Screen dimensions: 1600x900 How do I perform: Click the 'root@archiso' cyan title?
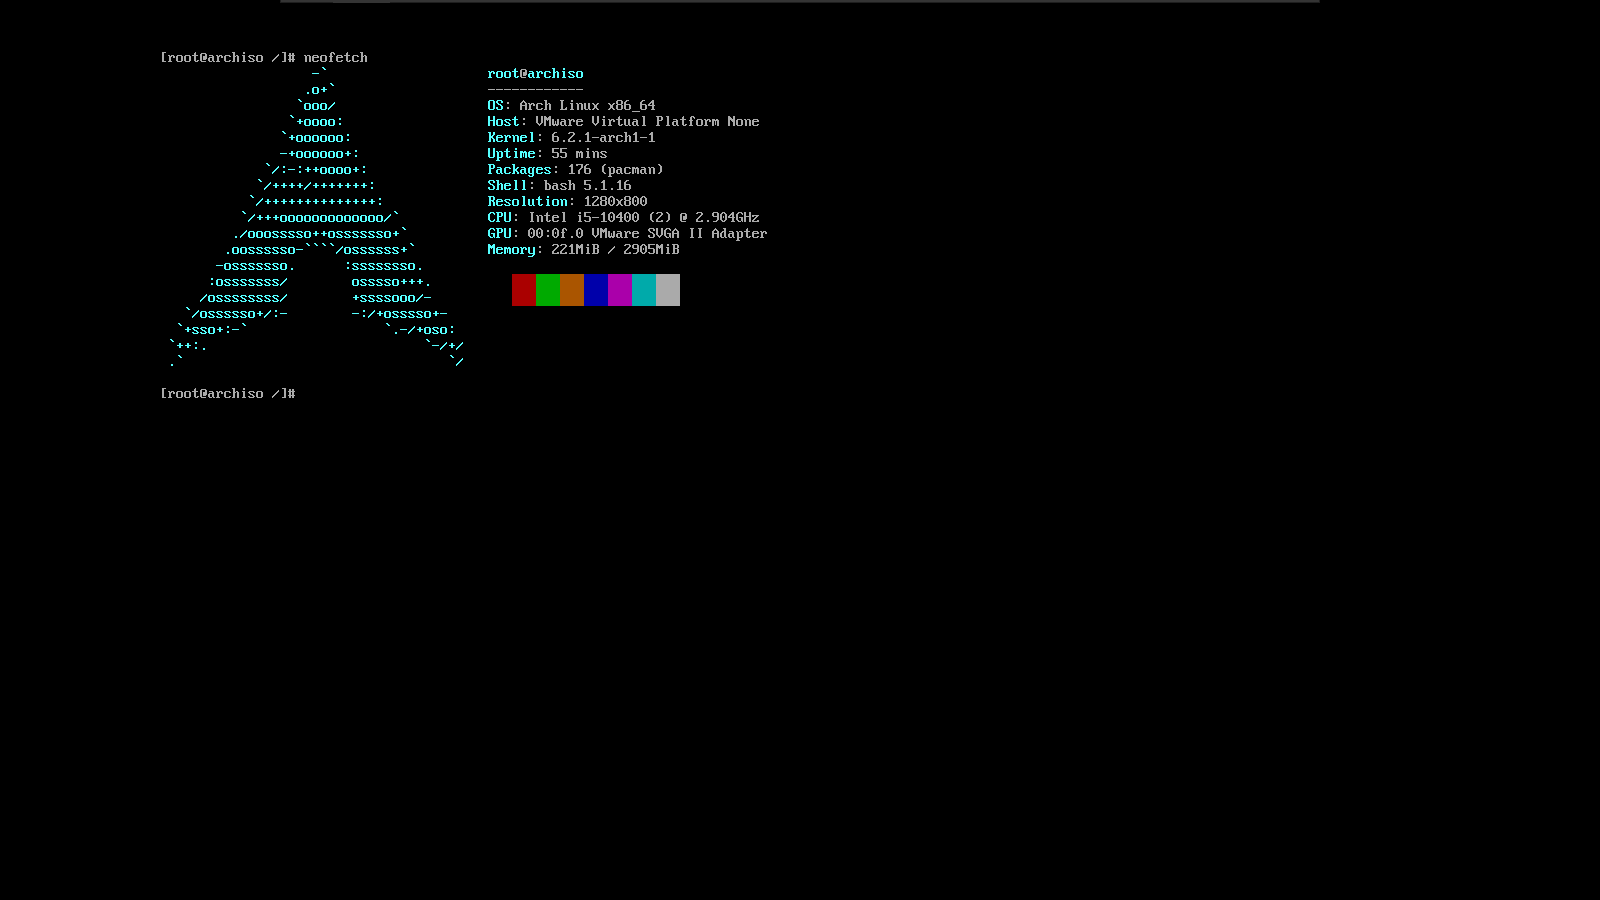click(536, 74)
